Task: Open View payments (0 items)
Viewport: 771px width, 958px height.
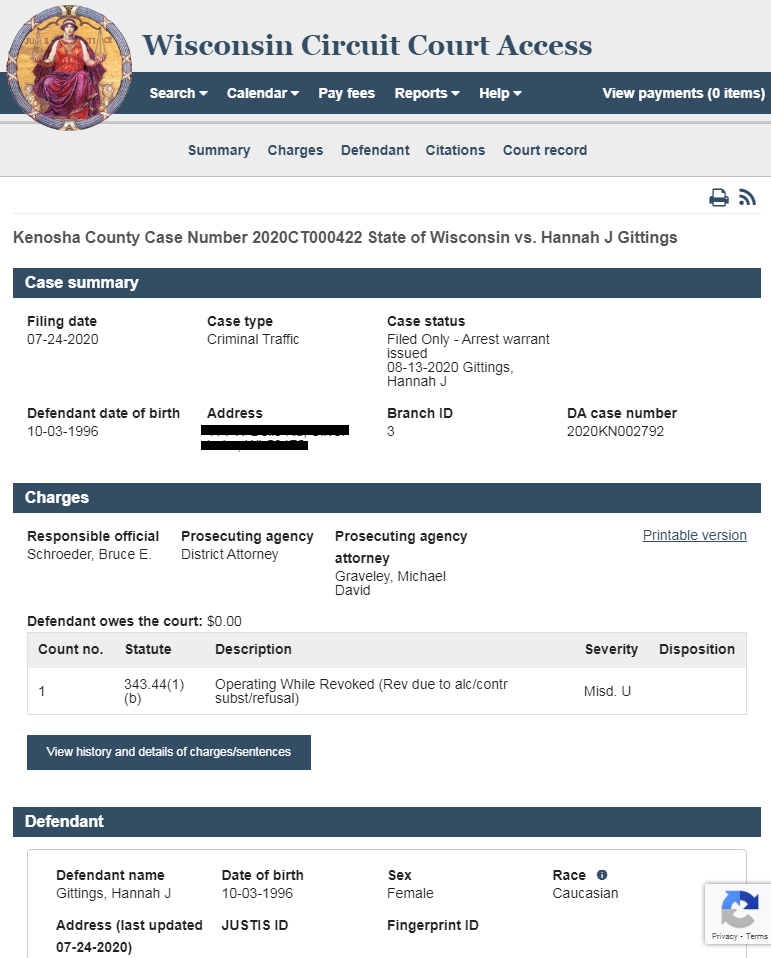Action: (x=684, y=93)
